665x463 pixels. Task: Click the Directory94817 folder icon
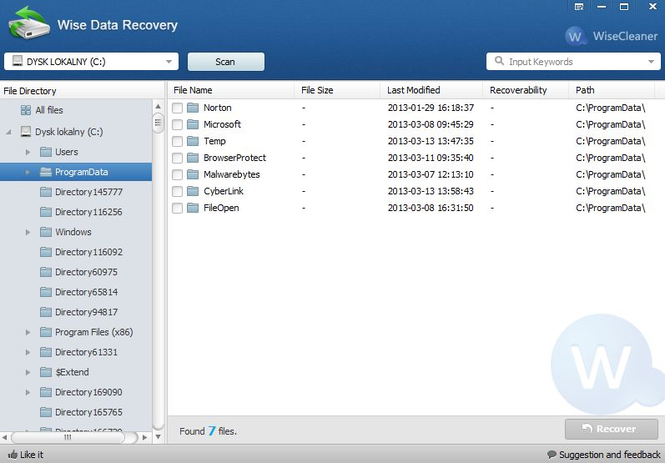[46, 312]
